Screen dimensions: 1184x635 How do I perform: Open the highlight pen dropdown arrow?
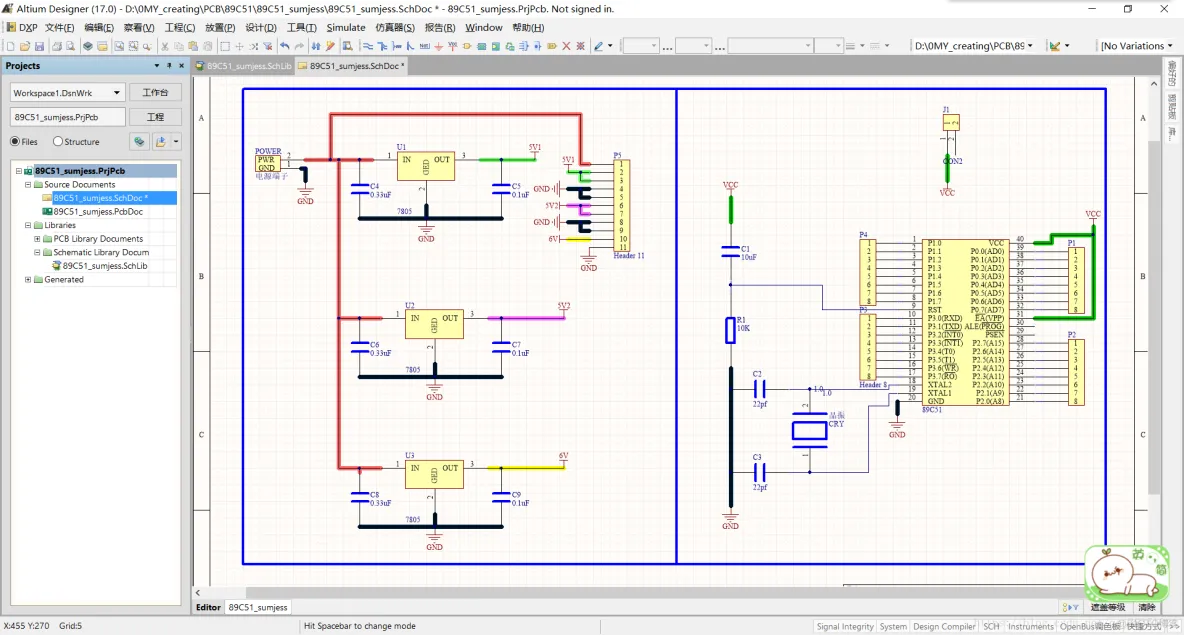click(x=610, y=46)
